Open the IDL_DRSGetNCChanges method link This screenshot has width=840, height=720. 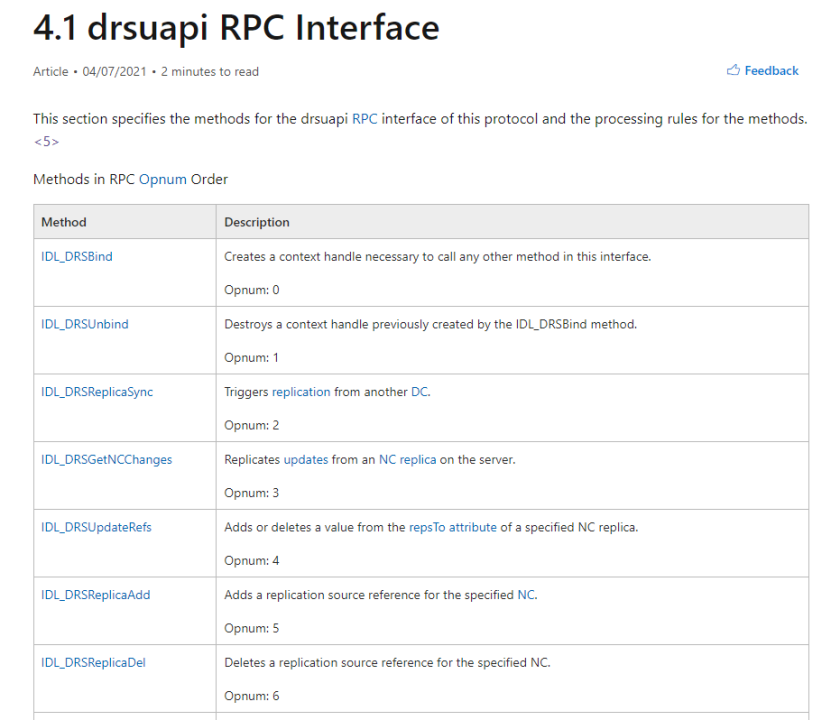(x=106, y=460)
